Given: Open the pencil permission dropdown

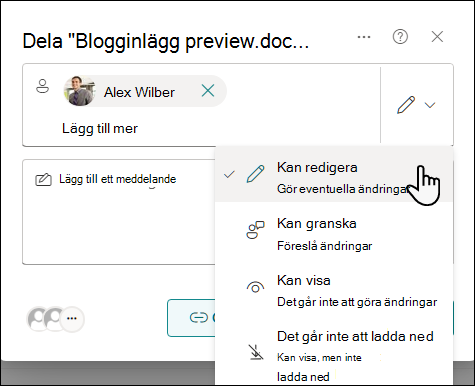Looking at the screenshot, I should tap(416, 105).
